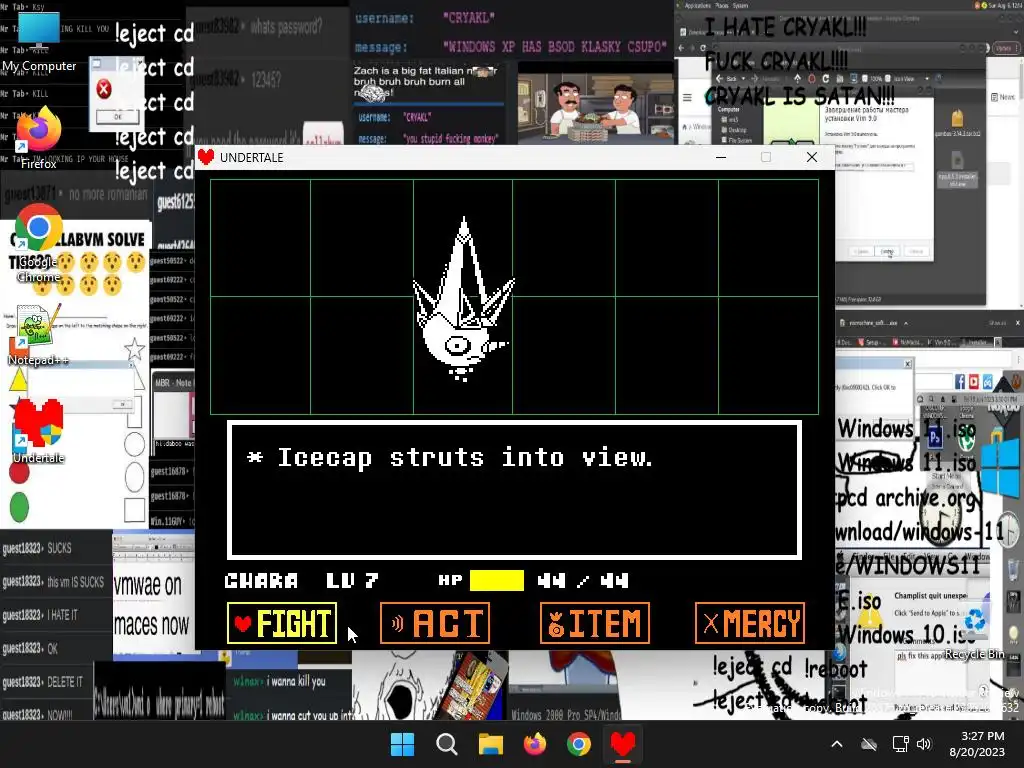Launch Firefox from the desktop shortcut
The image size is (1024, 768).
[39, 138]
